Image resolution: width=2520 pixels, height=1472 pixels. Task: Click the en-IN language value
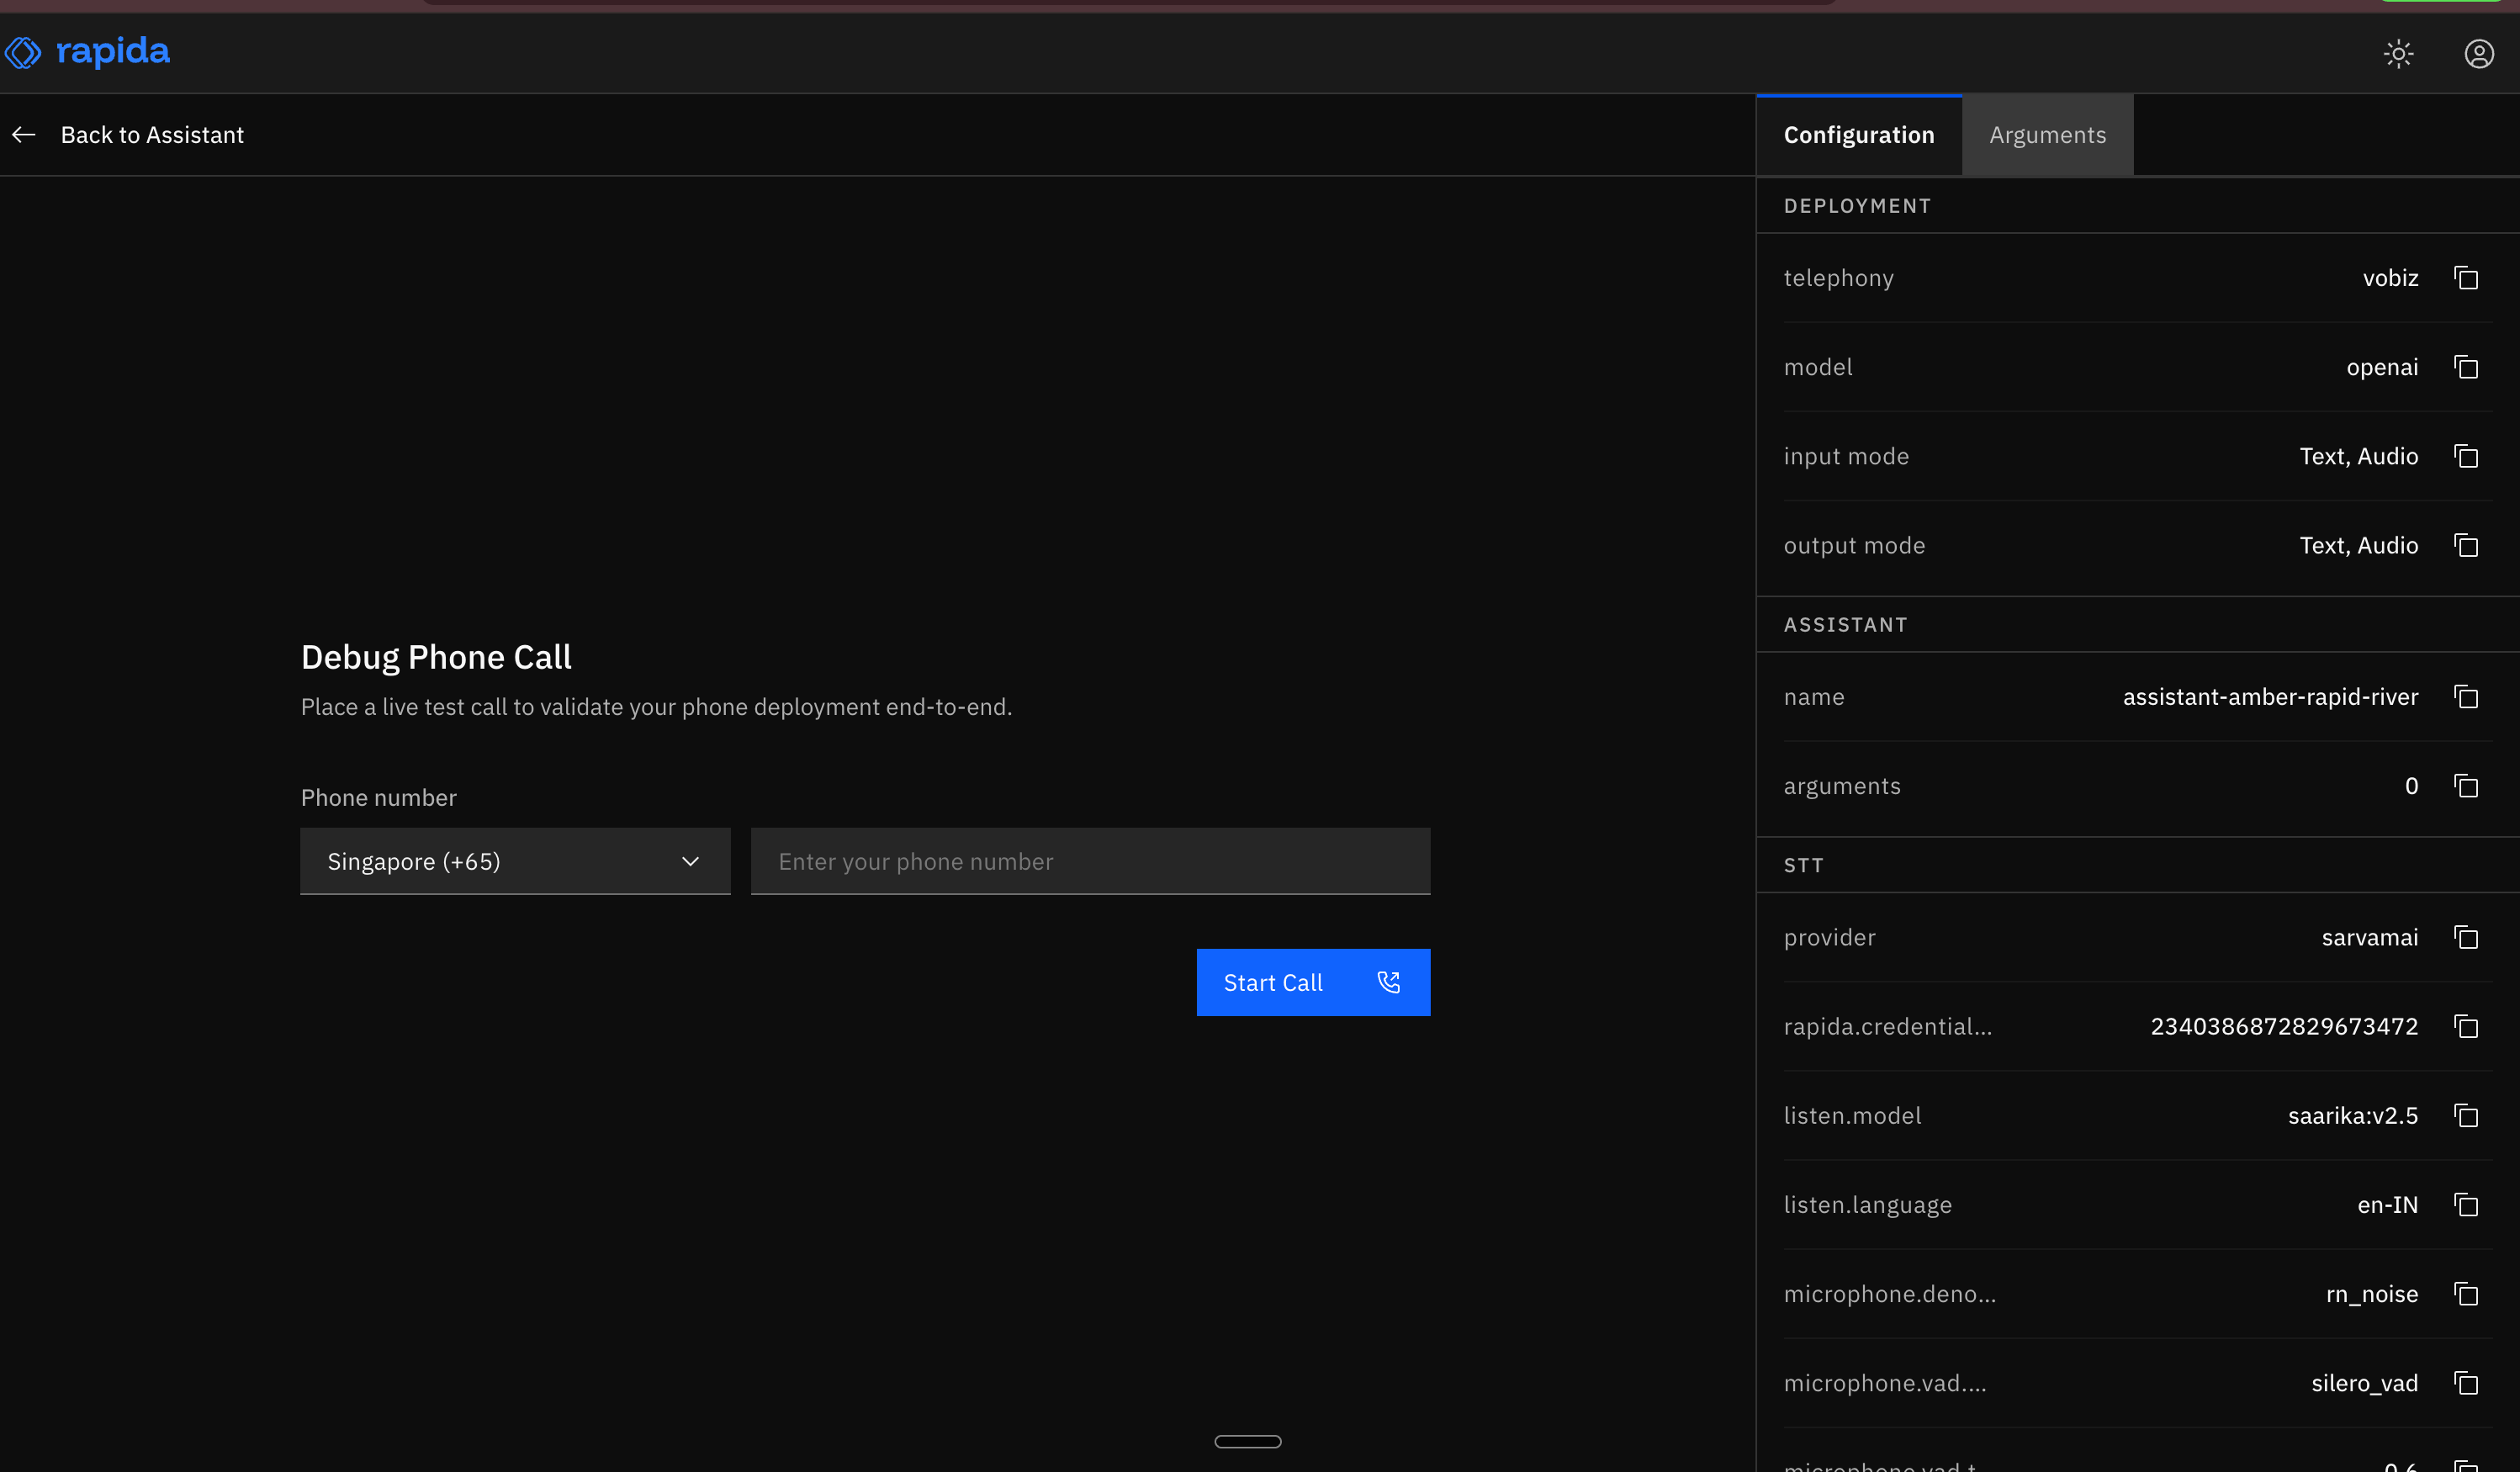2387,1204
